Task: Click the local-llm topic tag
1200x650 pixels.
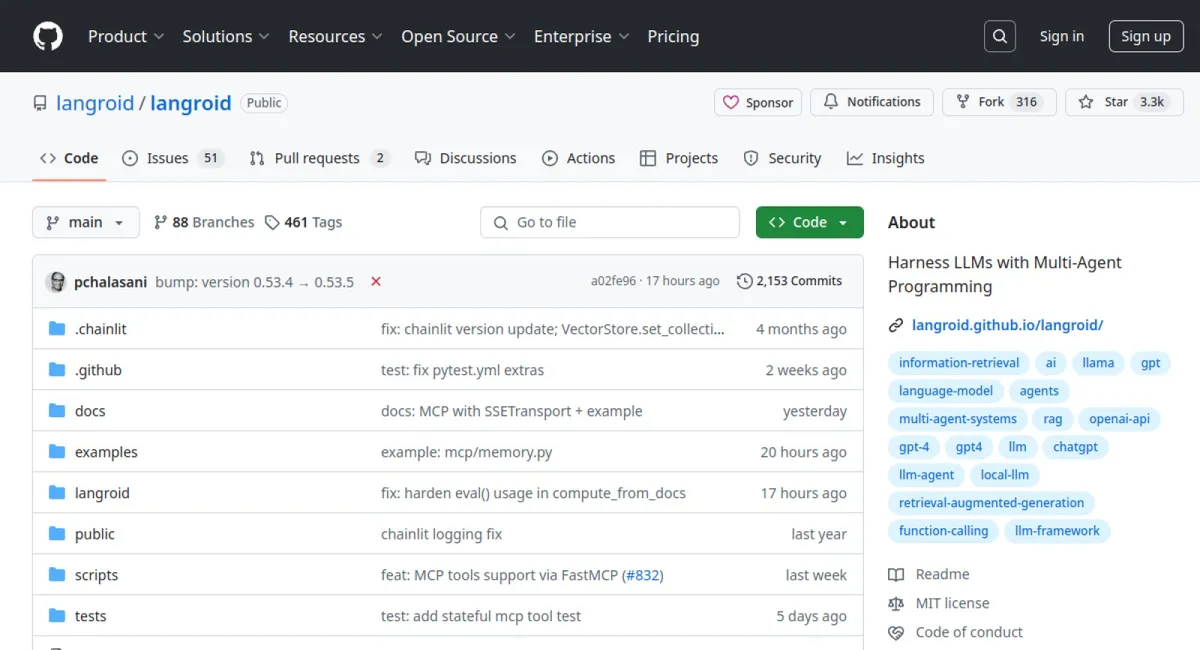Action: pos(1005,475)
